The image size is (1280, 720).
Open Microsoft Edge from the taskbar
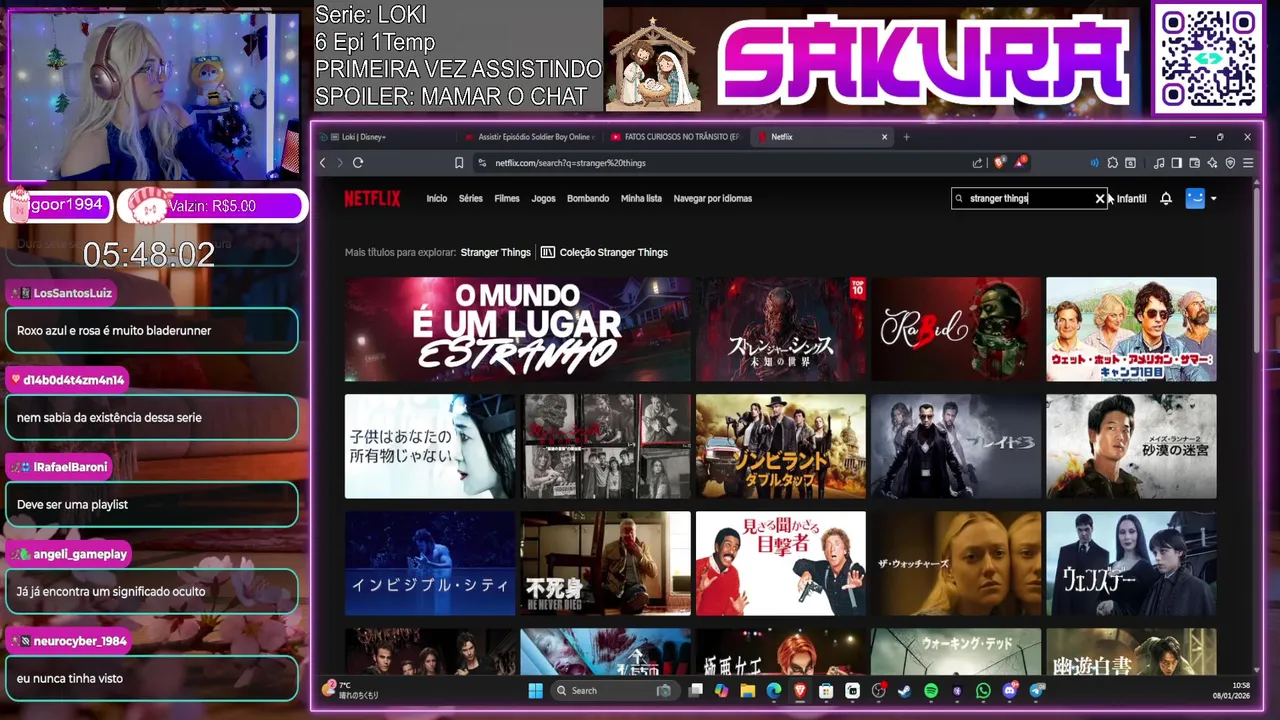[x=774, y=690]
